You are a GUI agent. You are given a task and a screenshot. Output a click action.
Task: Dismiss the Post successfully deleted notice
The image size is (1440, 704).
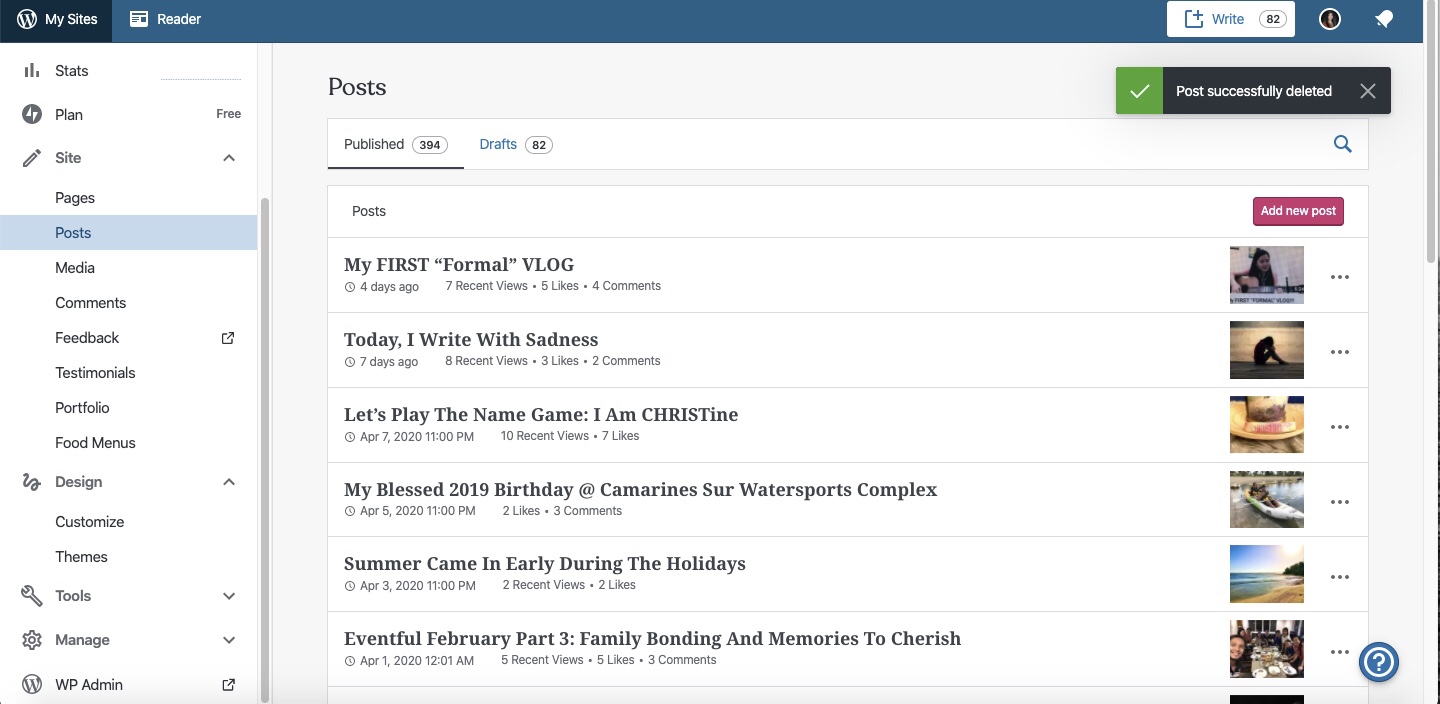point(1367,91)
